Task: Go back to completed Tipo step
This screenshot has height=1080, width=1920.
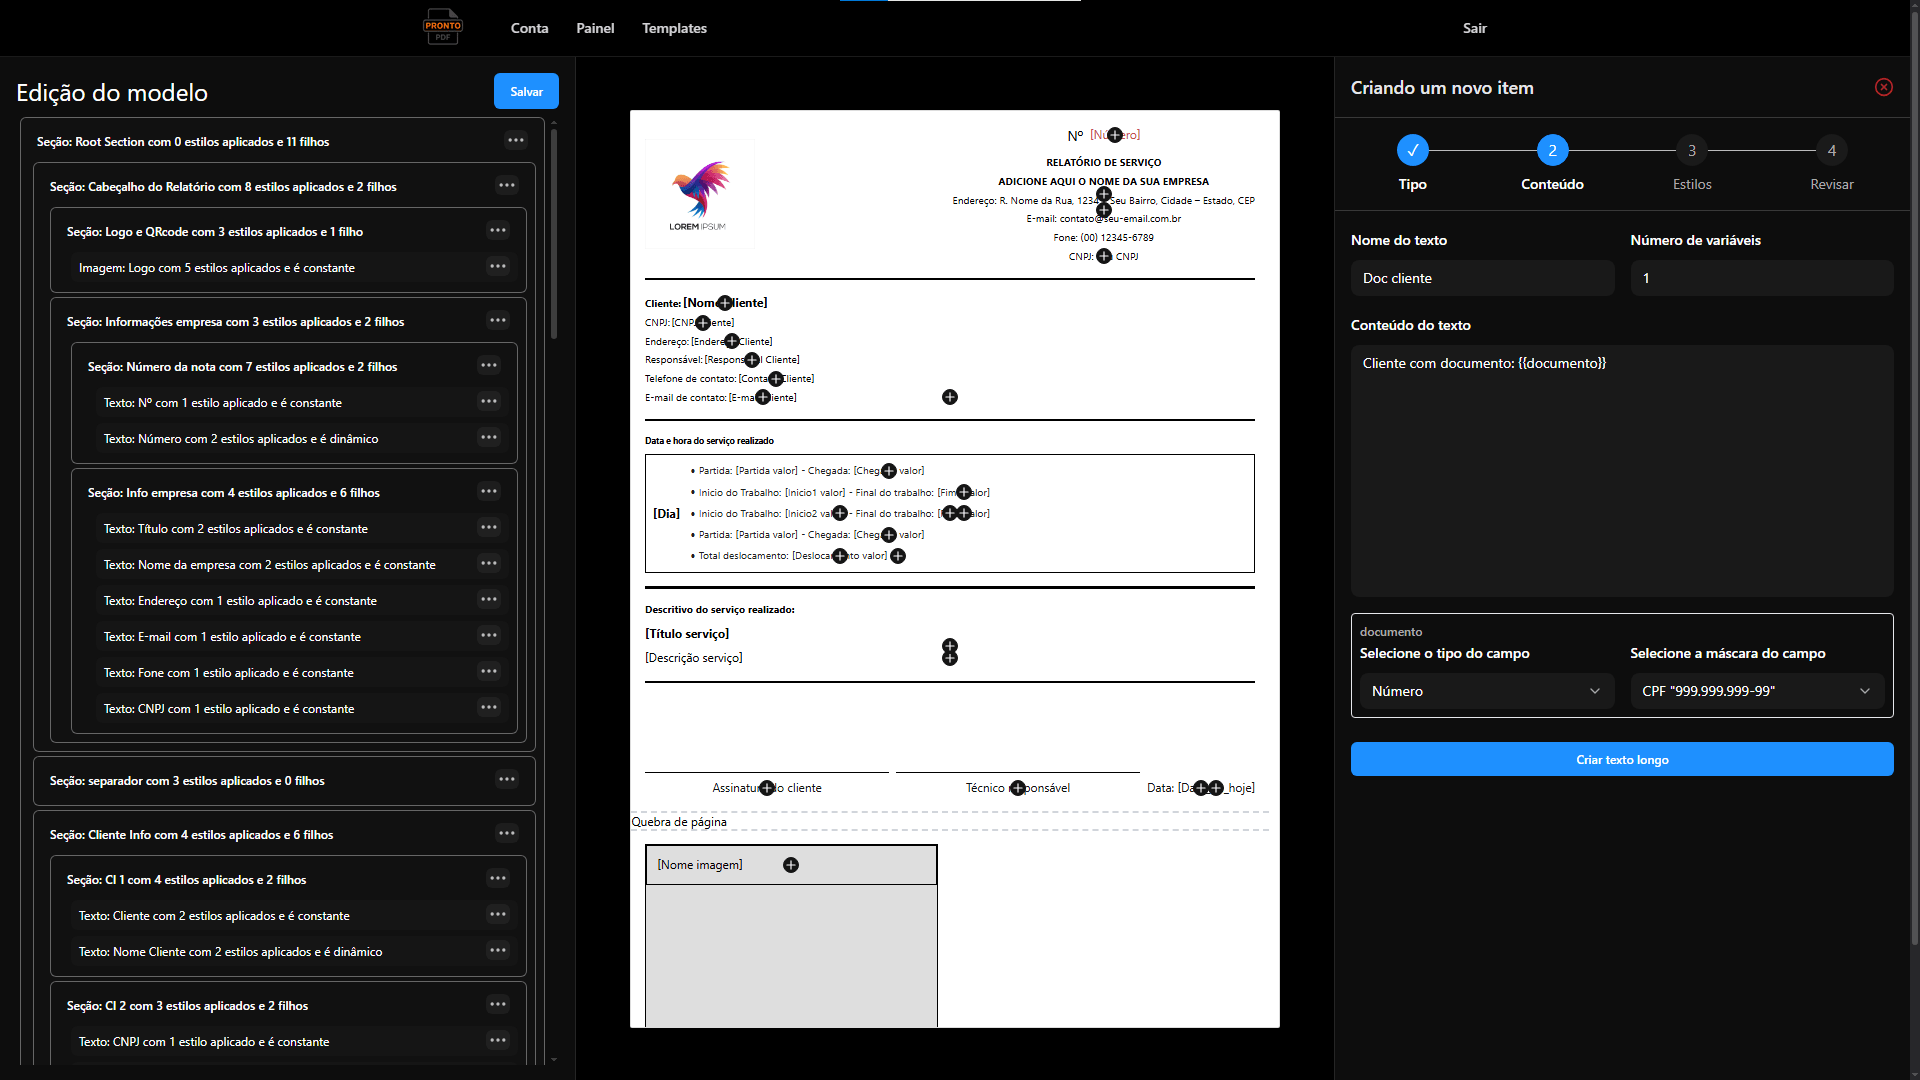Action: tap(1412, 151)
